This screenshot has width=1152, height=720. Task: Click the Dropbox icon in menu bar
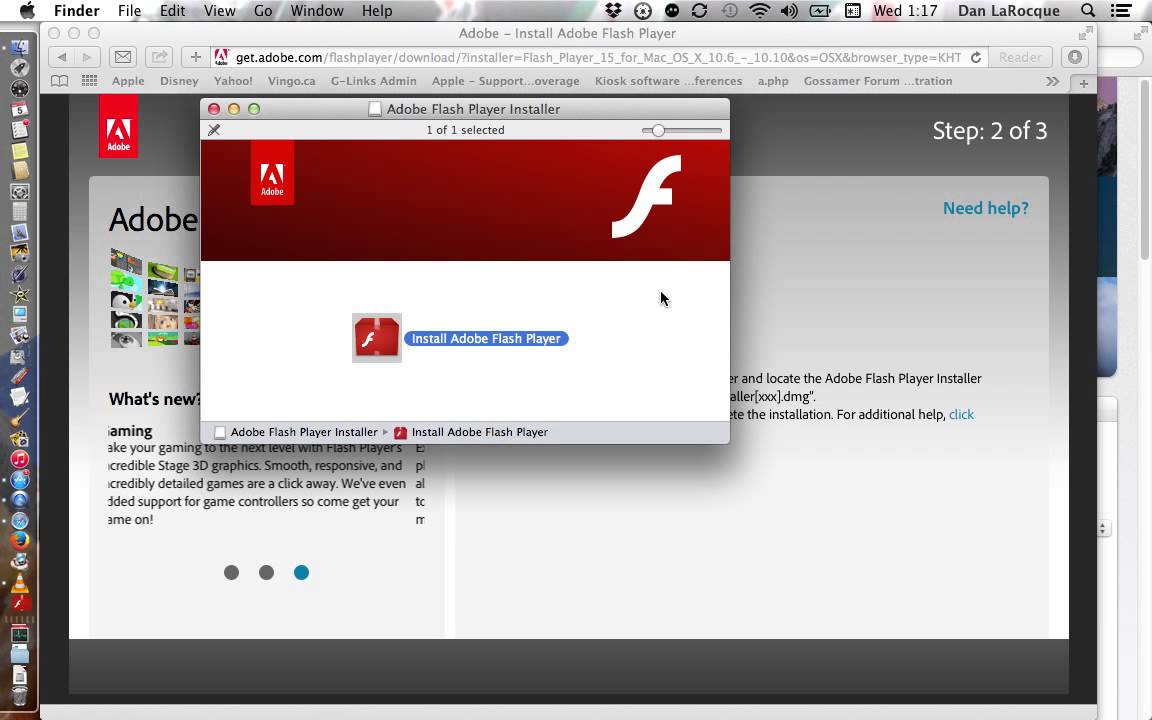coord(613,11)
